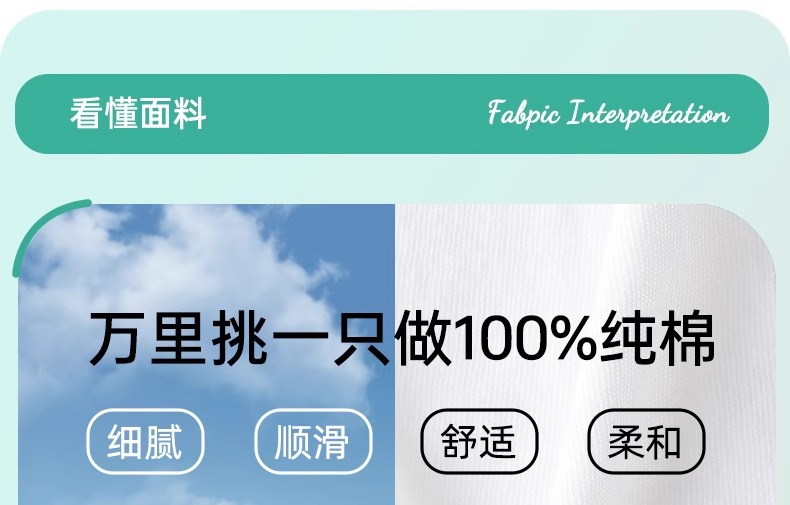The width and height of the screenshot is (790, 505).
Task: Click the 细腻 pill tag
Action: (x=145, y=441)
